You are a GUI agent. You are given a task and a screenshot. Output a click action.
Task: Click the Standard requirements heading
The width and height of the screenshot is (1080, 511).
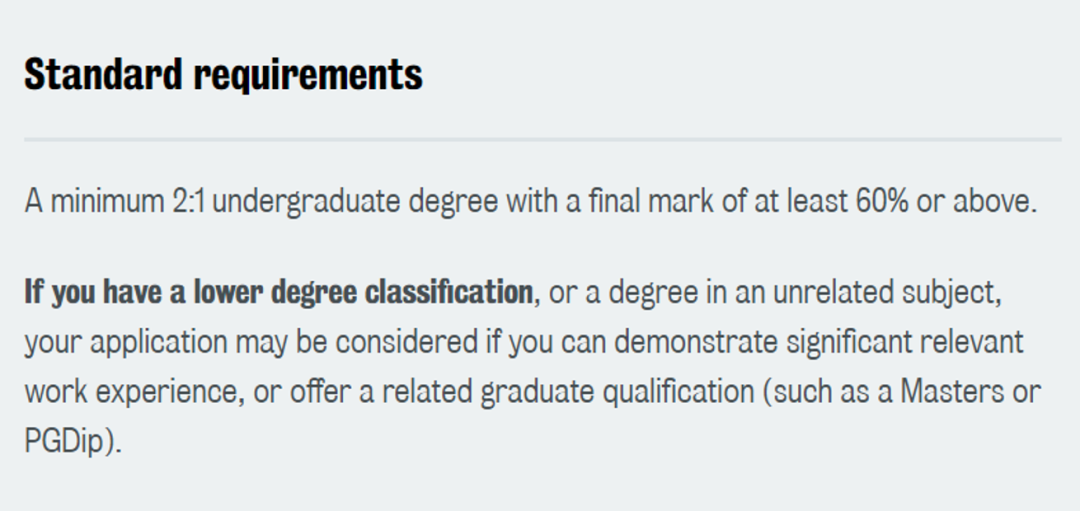click(223, 74)
